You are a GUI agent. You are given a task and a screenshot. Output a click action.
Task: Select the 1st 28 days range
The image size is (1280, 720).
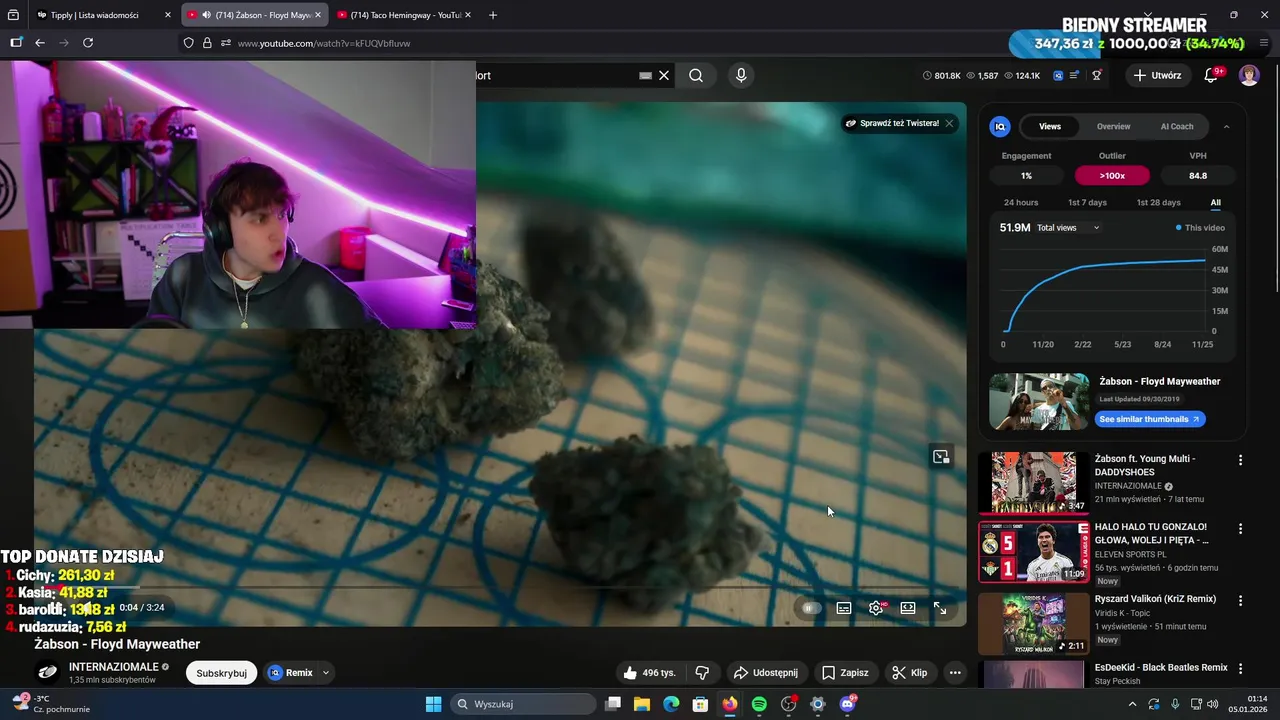tap(1158, 203)
